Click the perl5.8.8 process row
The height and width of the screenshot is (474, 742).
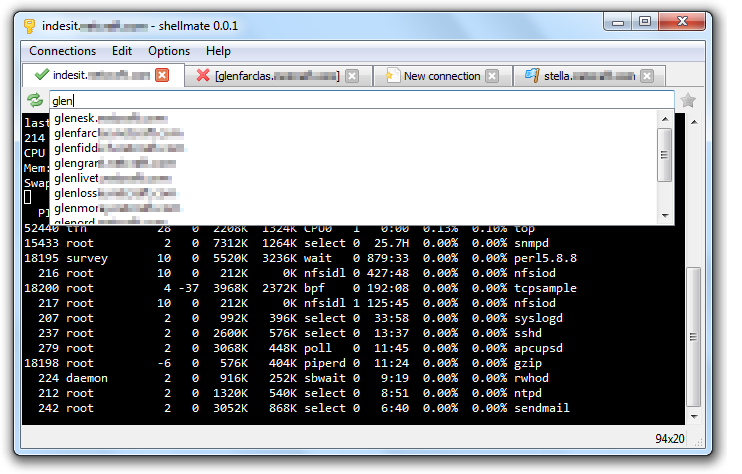pyautogui.click(x=300, y=258)
